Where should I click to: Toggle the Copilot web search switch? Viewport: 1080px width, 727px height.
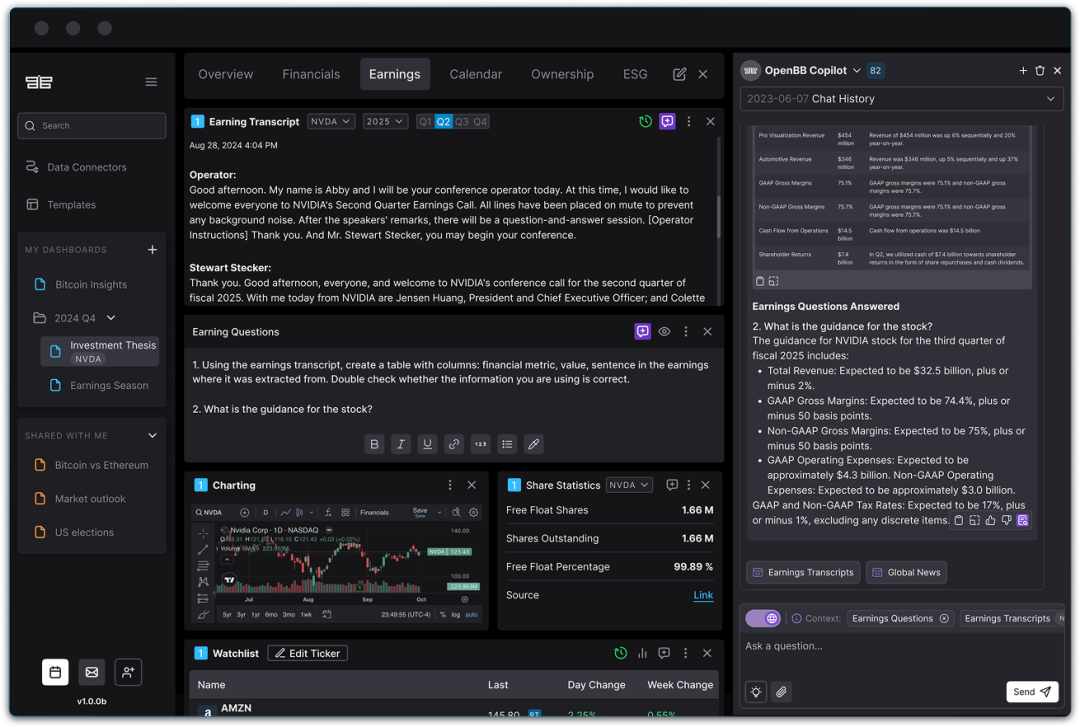pyautogui.click(x=763, y=618)
